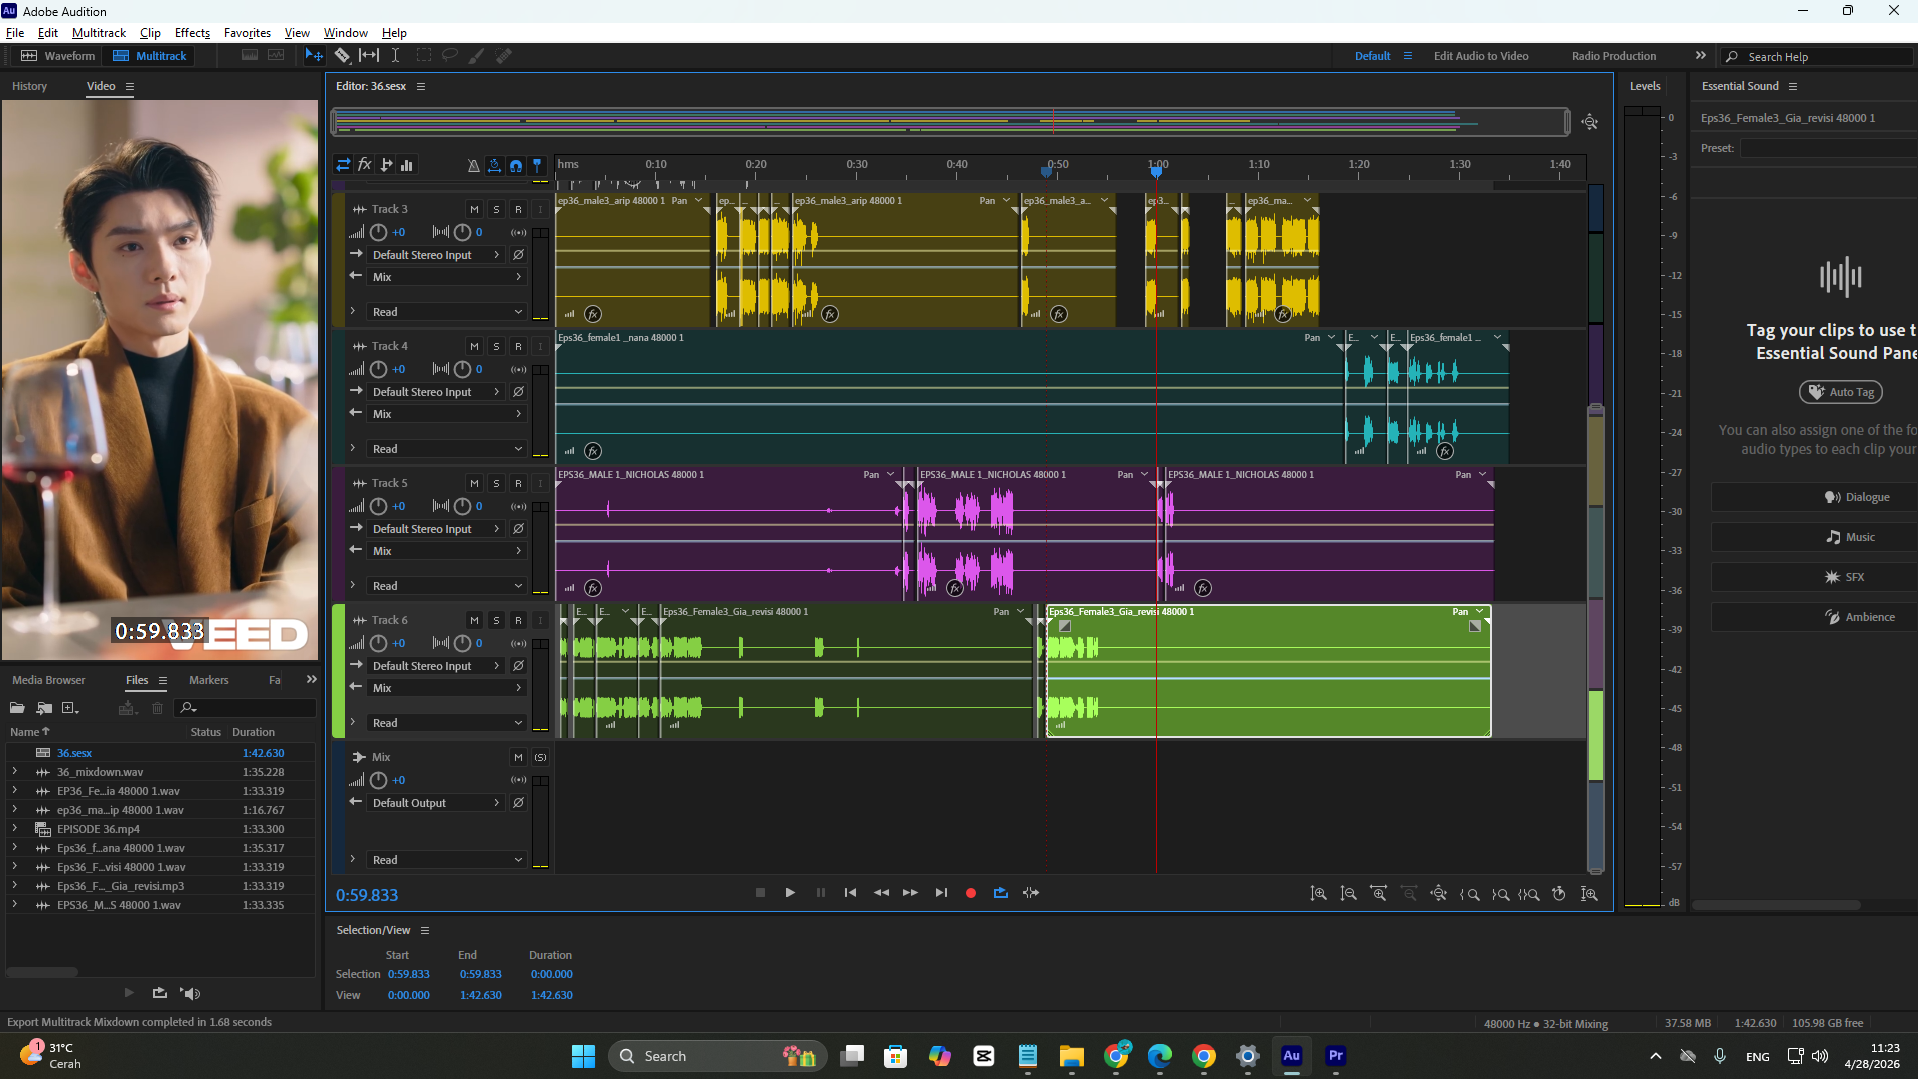The width and height of the screenshot is (1918, 1079).
Task: Adjust Track 3 volume knob
Action: click(378, 232)
